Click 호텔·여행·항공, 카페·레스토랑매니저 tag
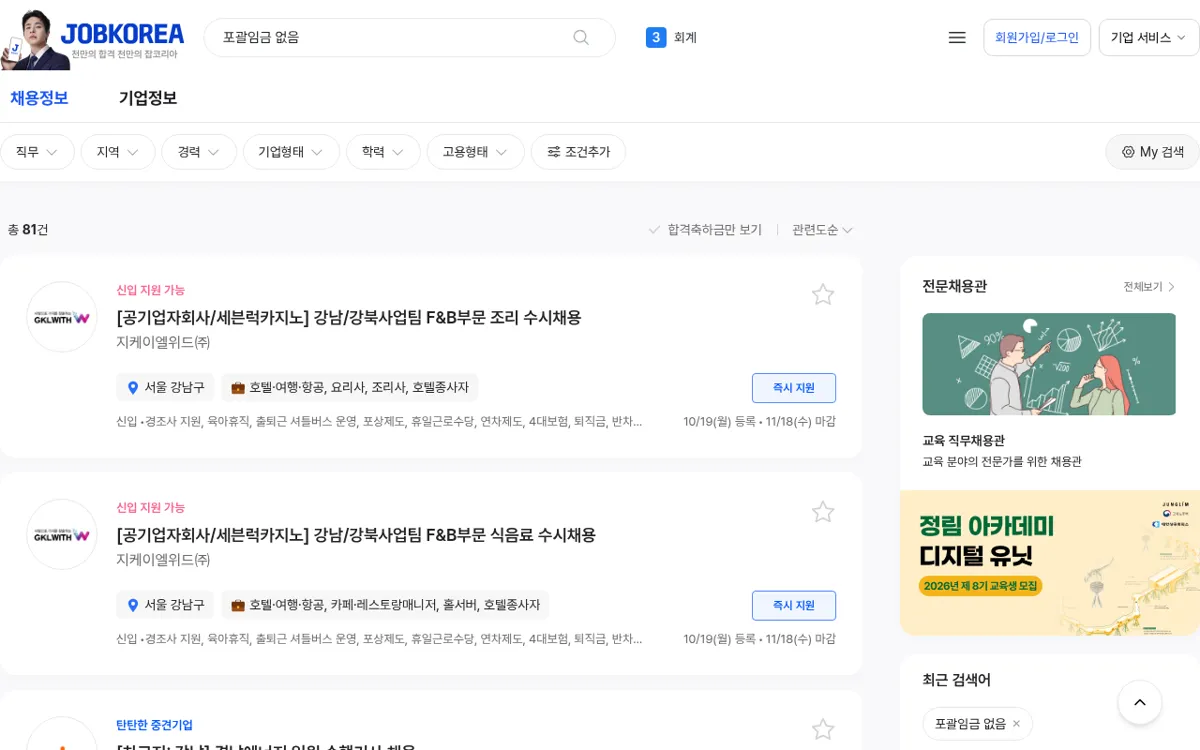 [x=385, y=605]
